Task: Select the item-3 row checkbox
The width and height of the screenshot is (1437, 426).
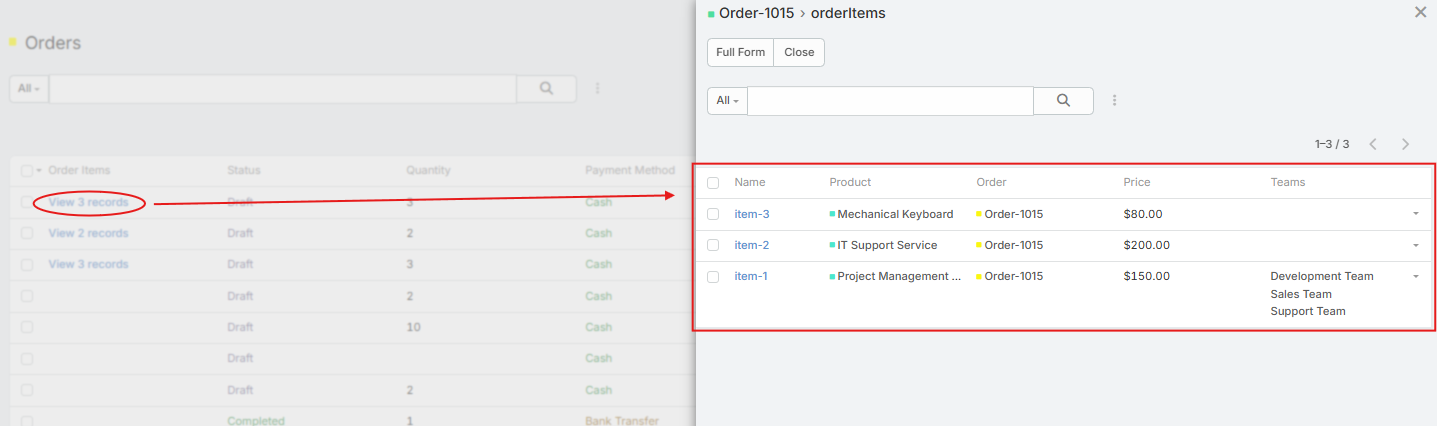Action: (x=713, y=214)
